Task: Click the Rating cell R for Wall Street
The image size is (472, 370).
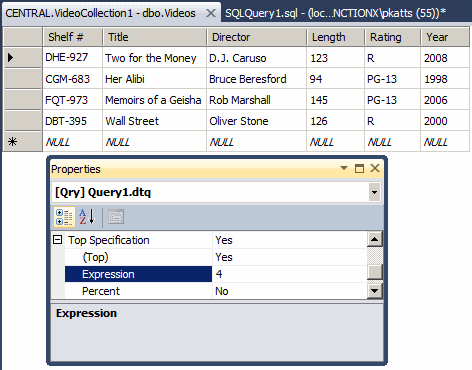Action: coord(393,121)
